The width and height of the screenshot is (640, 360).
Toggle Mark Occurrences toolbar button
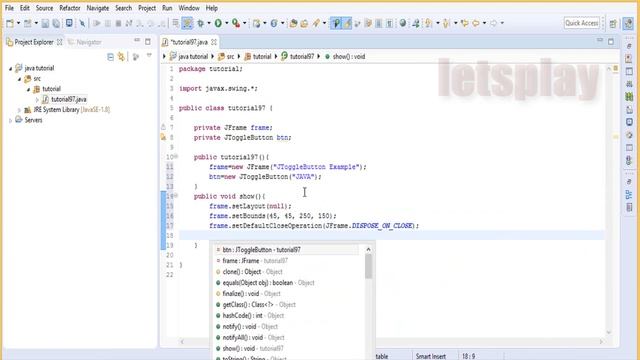tap(347, 23)
